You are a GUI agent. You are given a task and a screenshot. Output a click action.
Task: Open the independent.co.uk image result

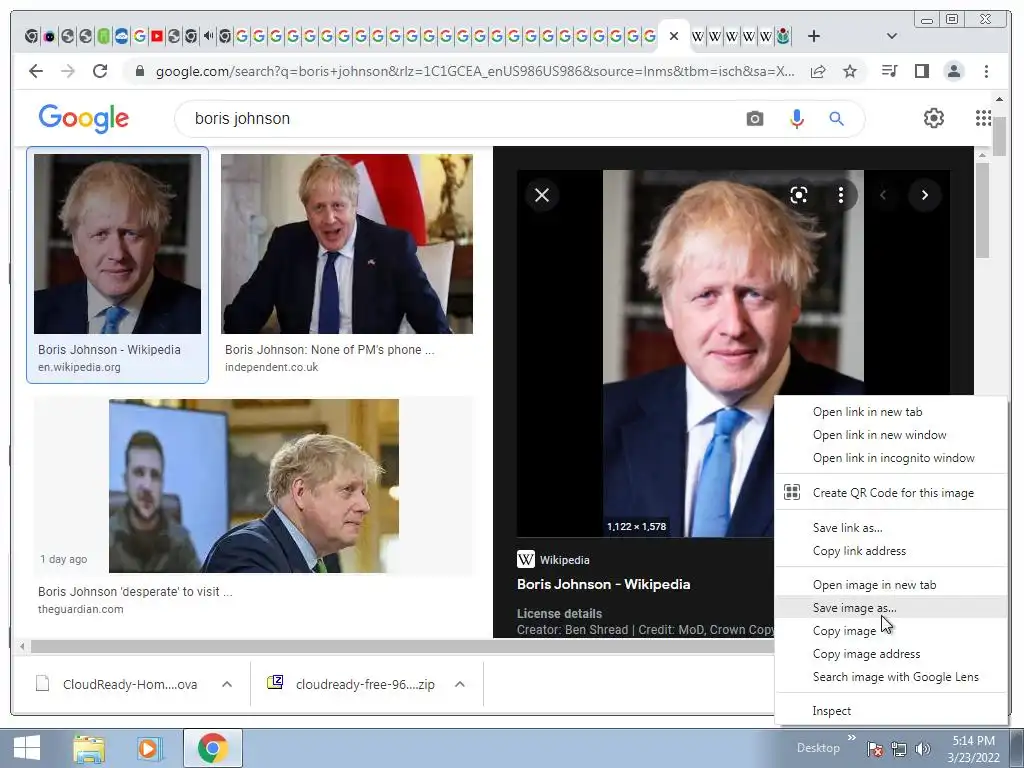(x=347, y=244)
